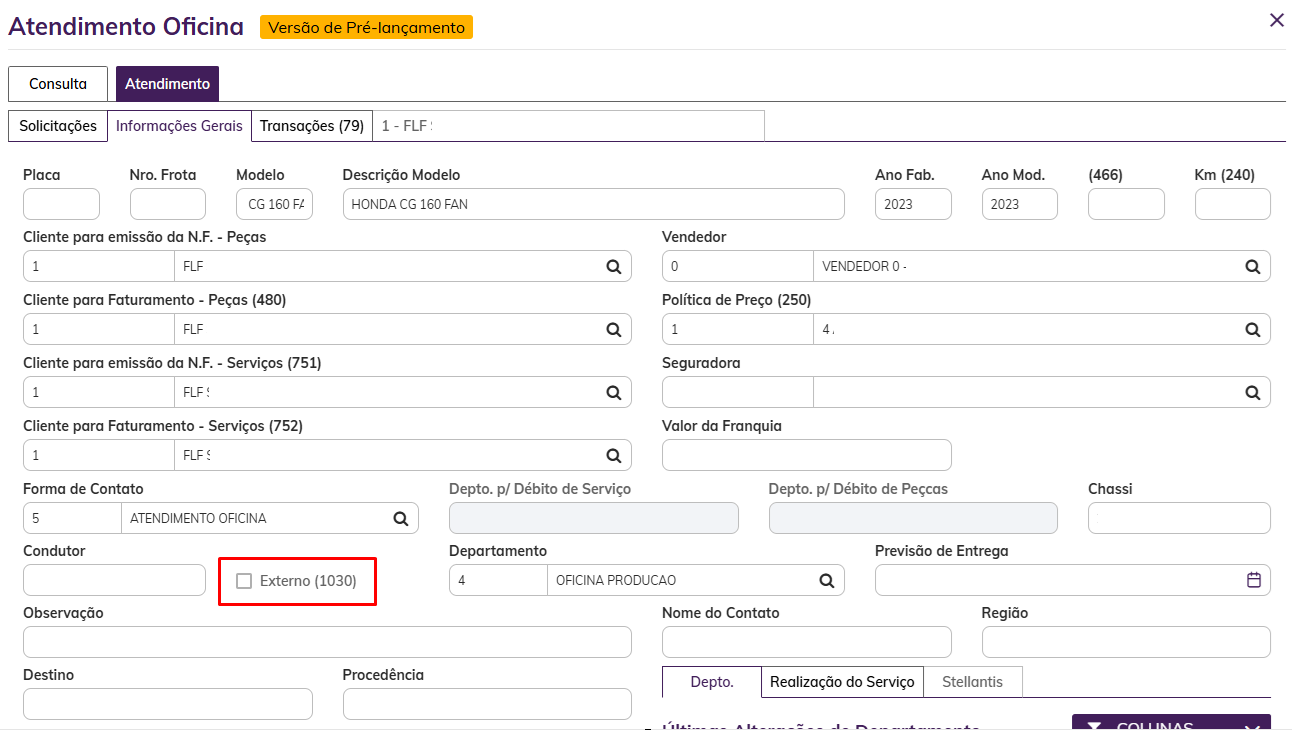
Task: Click search icon in Vendedor field
Action: [1252, 267]
